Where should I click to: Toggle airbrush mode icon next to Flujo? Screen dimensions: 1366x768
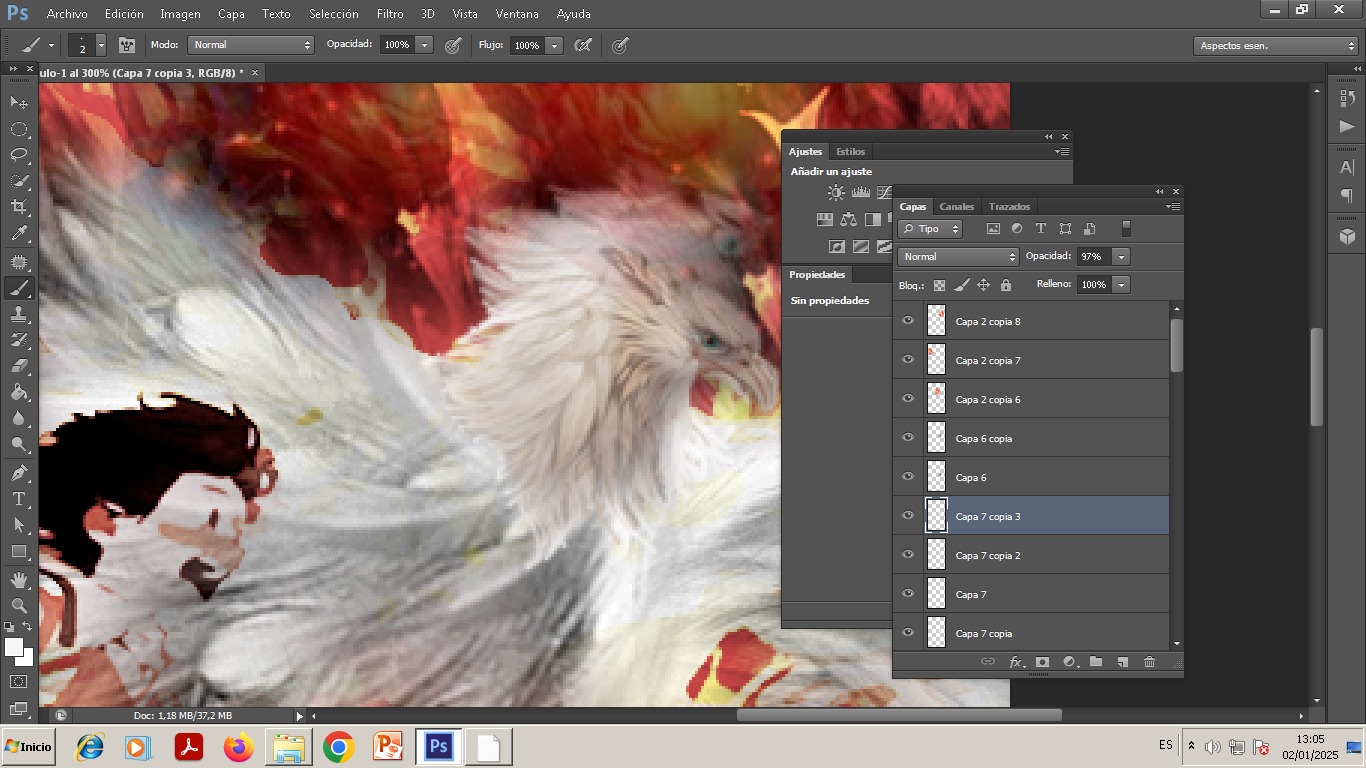[x=584, y=45]
